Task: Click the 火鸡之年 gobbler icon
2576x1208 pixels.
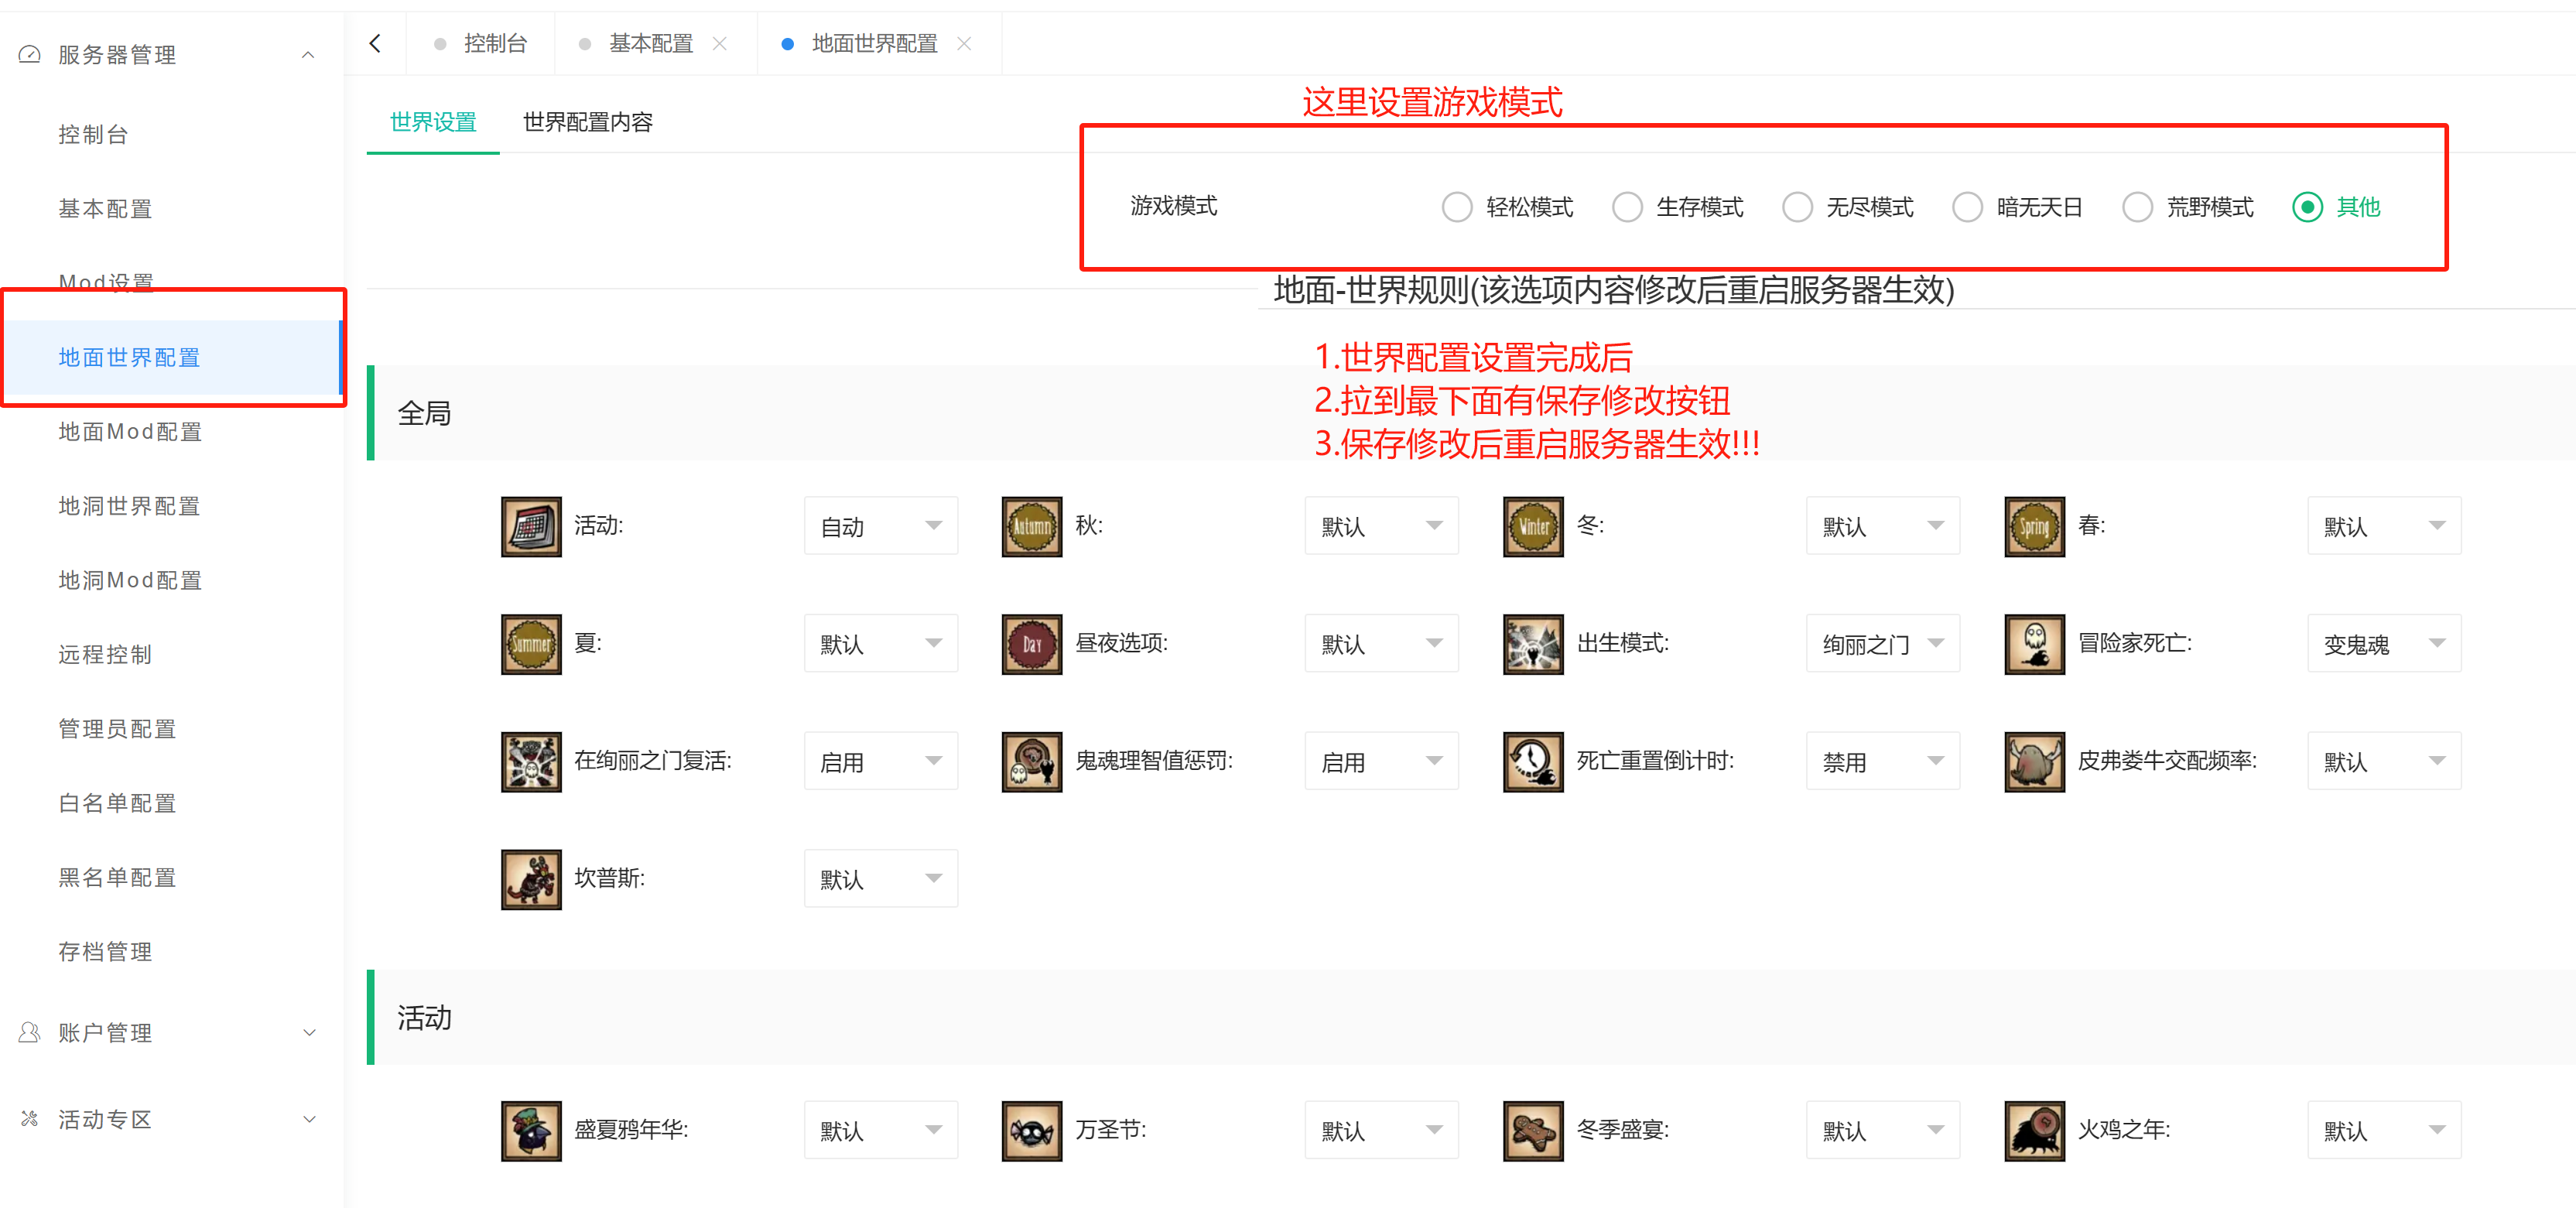Action: [2035, 1131]
